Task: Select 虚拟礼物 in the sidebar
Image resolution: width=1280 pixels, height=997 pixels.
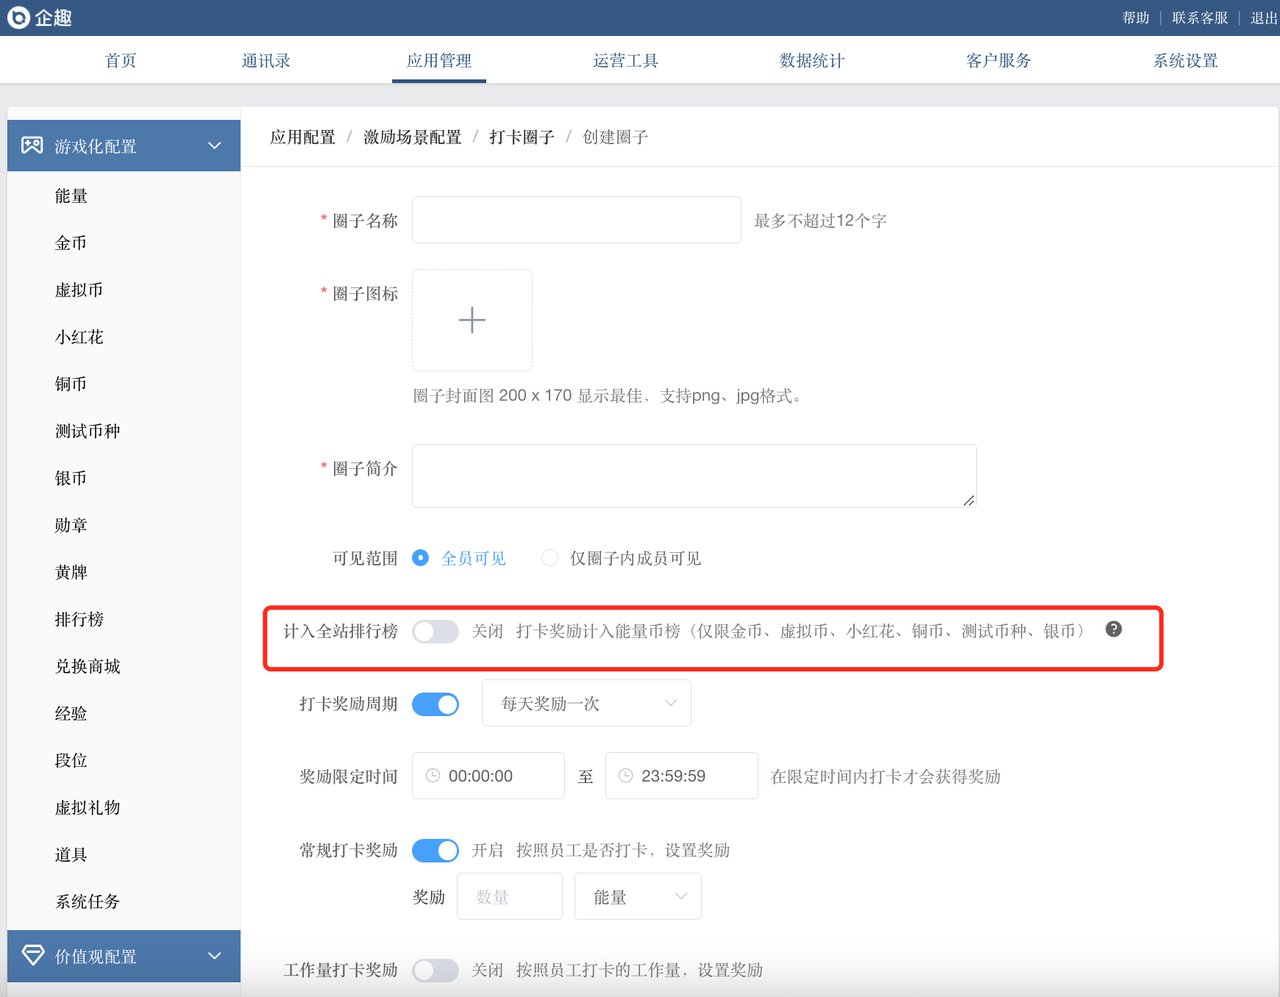Action: point(88,807)
